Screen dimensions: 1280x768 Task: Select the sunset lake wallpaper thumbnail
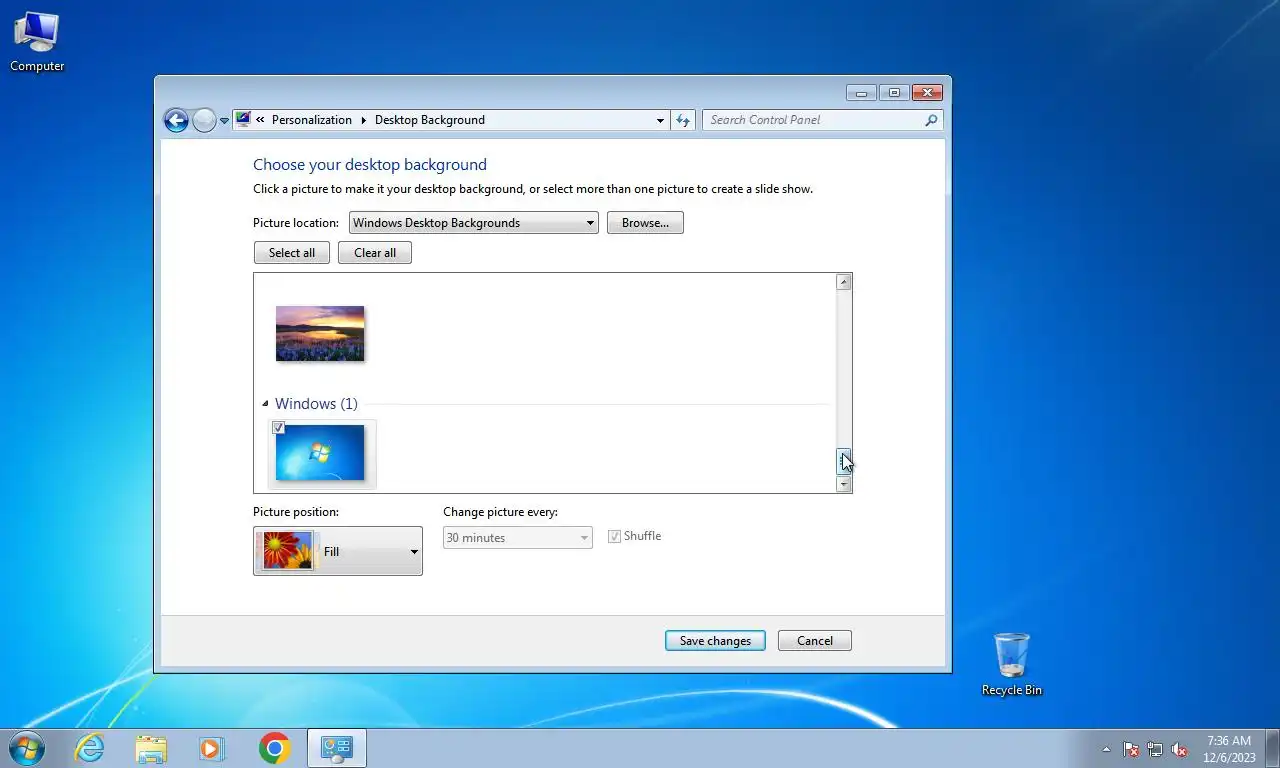(x=320, y=333)
